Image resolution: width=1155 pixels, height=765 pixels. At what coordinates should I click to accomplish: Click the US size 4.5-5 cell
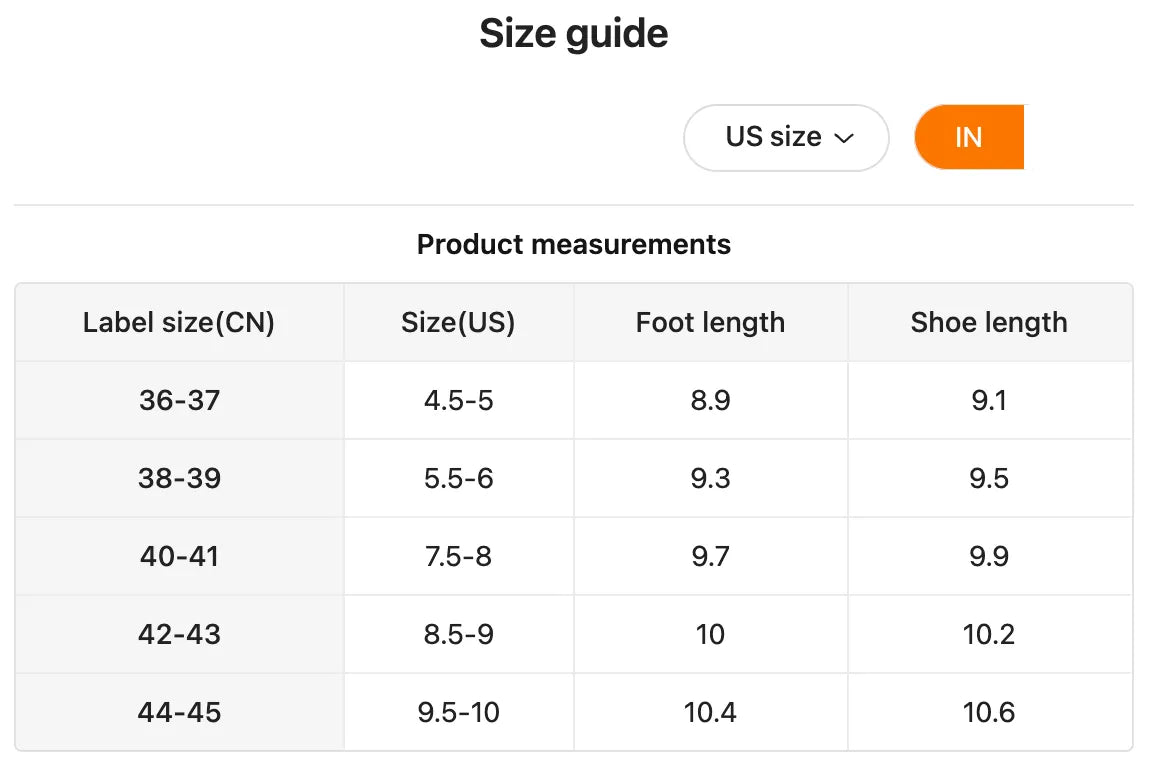tap(458, 401)
